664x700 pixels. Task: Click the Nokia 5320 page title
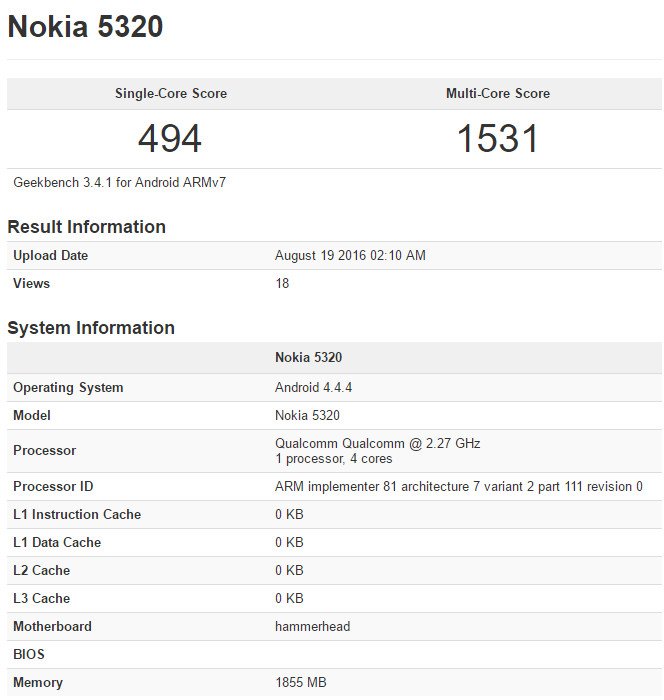(x=85, y=28)
